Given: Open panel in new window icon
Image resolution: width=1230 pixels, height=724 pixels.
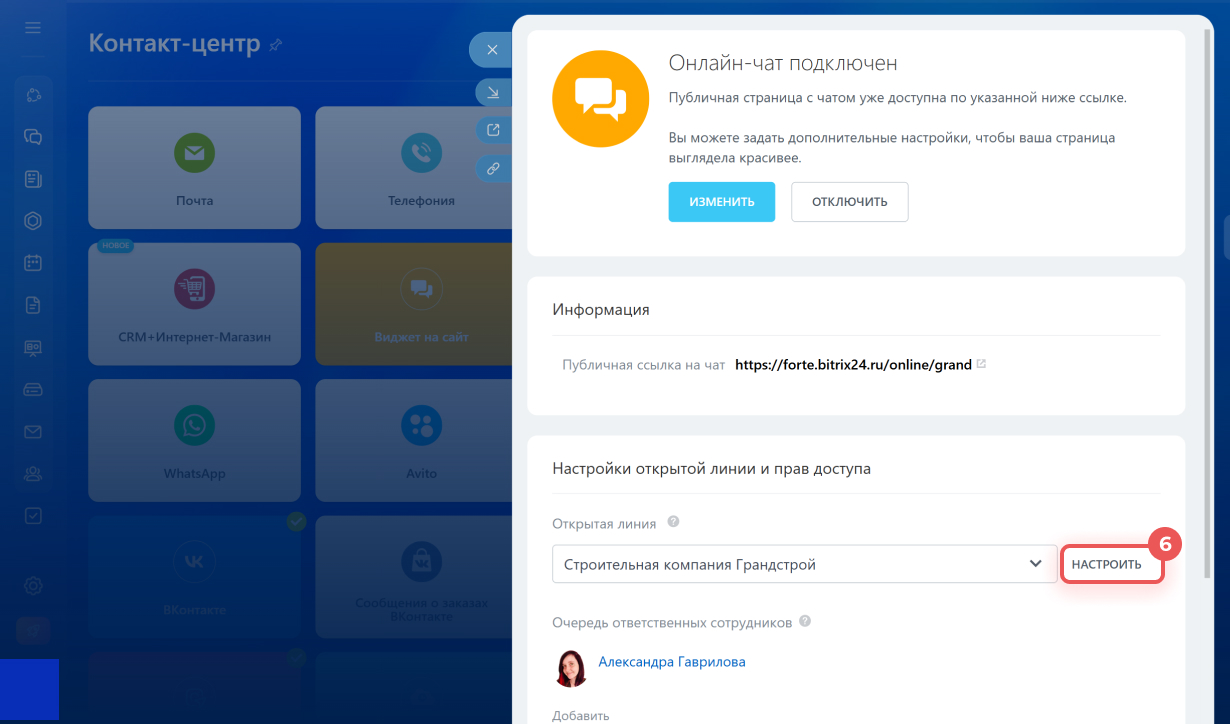Looking at the screenshot, I should [x=493, y=130].
